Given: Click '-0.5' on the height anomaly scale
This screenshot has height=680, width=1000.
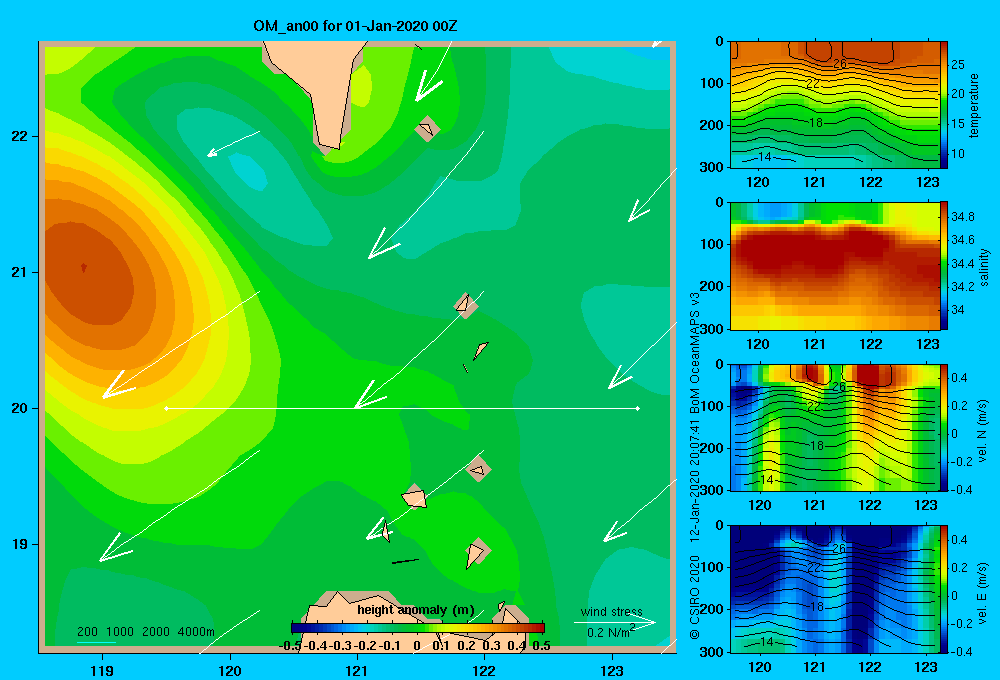Looking at the screenshot, I should pos(290,646).
